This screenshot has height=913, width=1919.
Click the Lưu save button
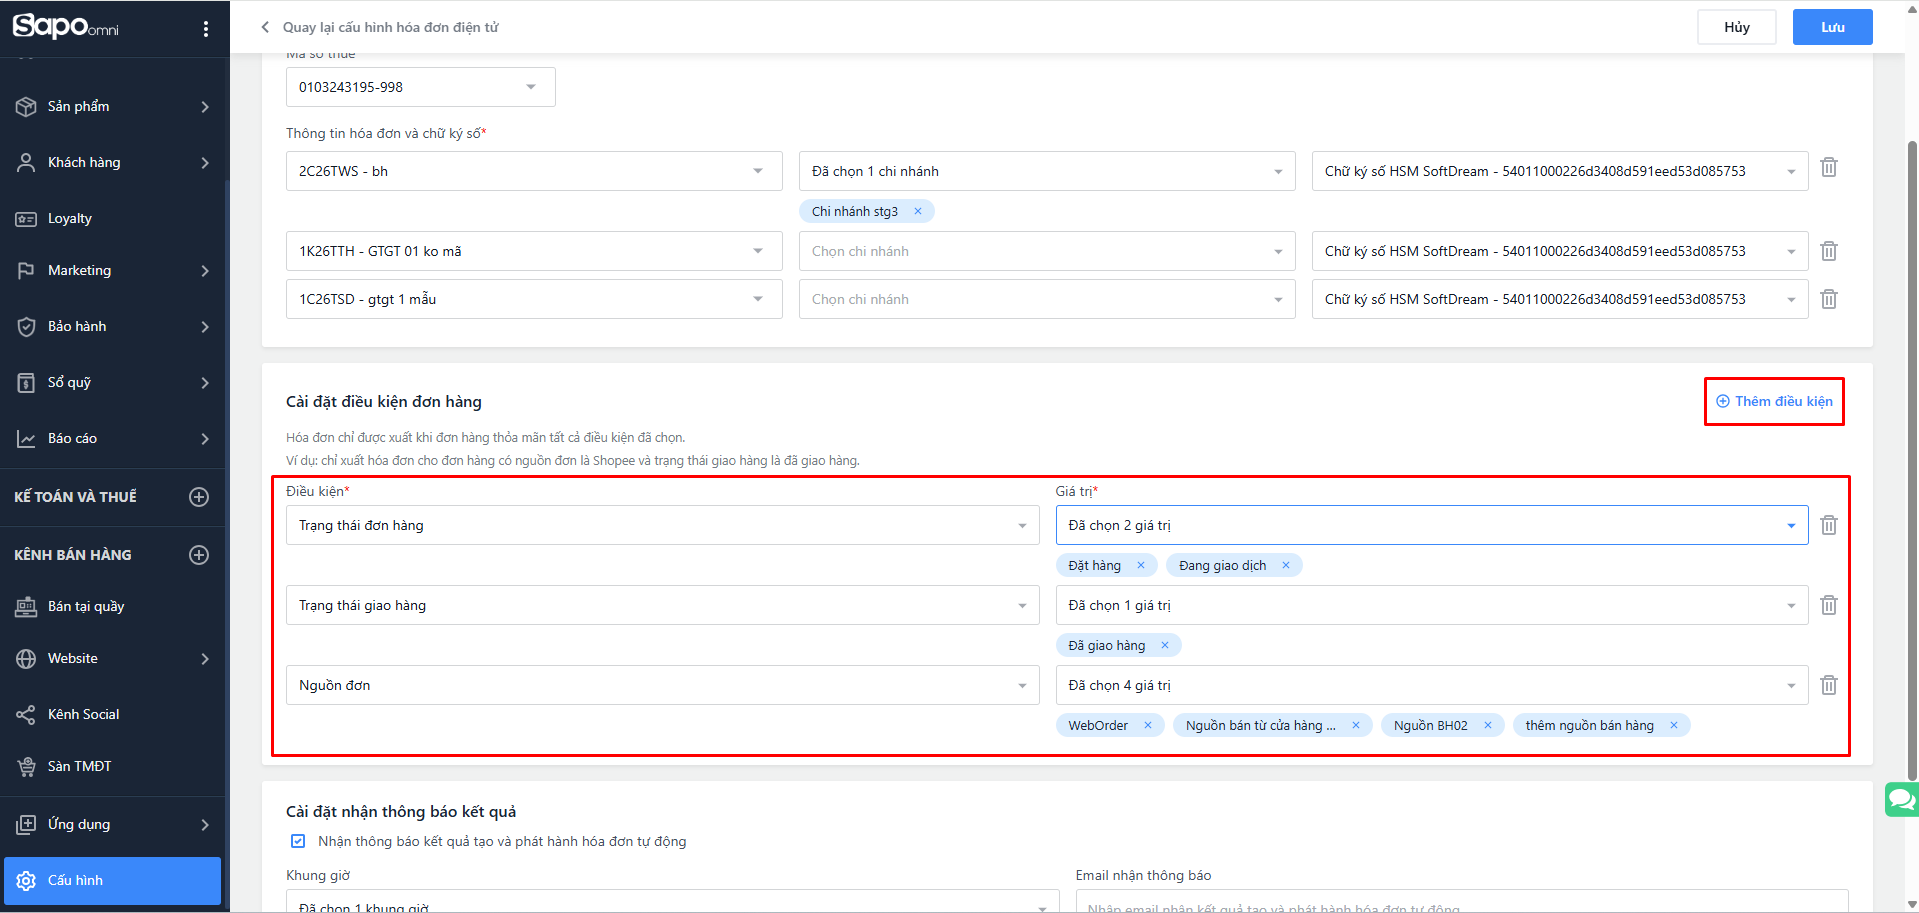point(1832,27)
